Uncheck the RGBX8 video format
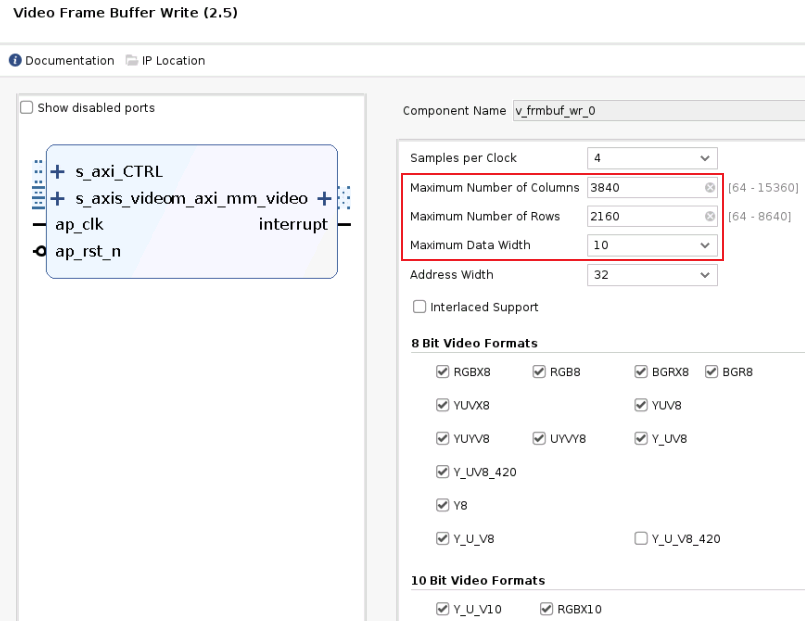This screenshot has width=805, height=621. tap(442, 372)
